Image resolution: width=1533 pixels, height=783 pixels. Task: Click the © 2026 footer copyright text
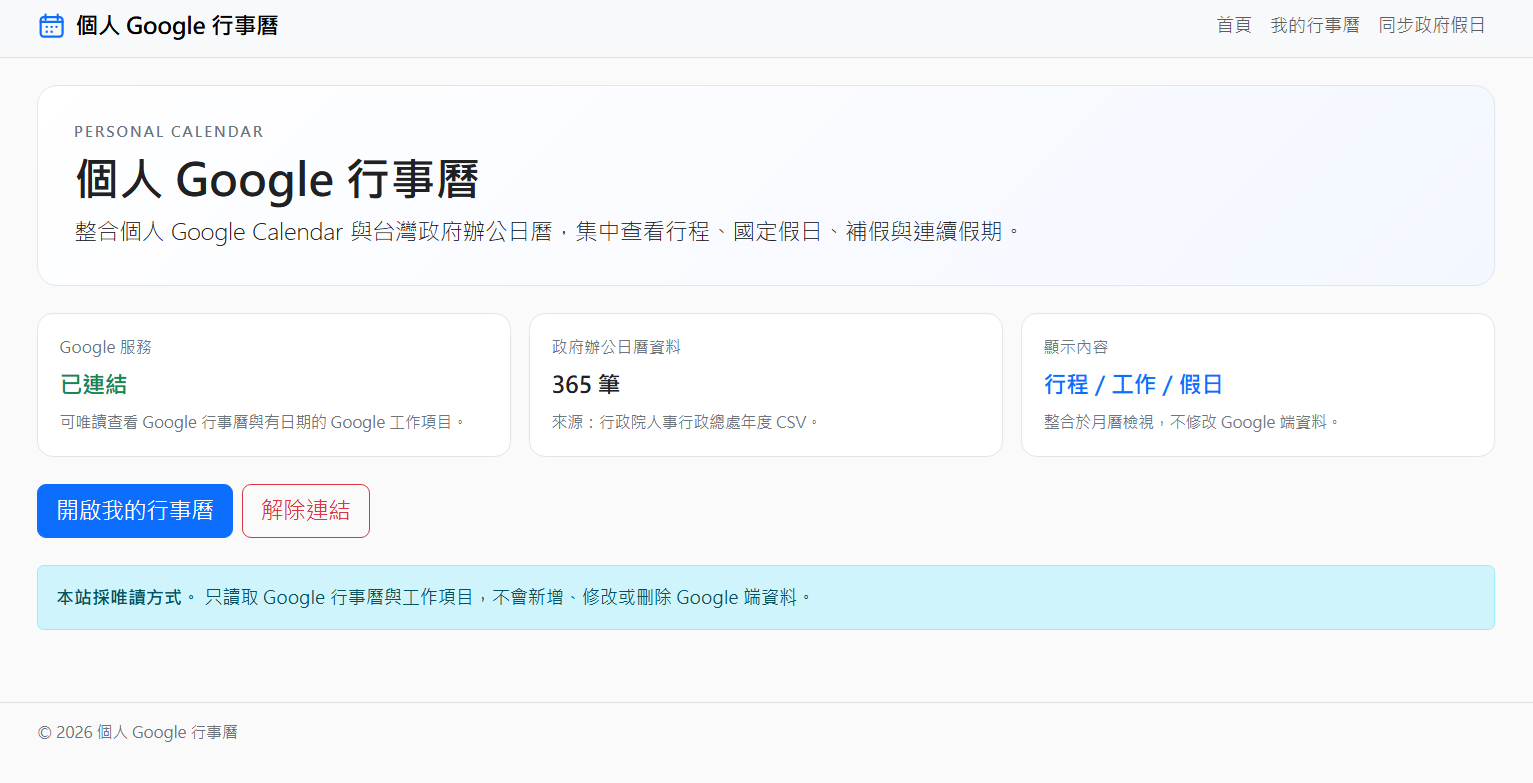(x=138, y=733)
